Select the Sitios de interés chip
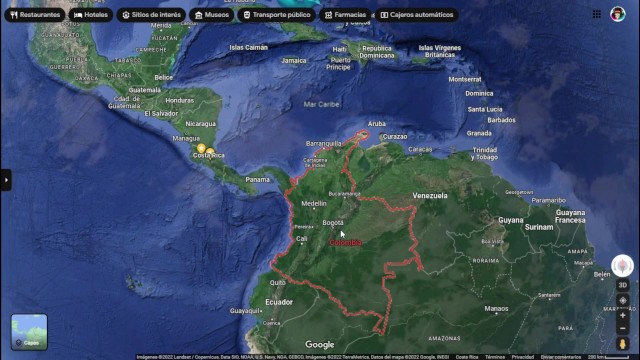This screenshot has width=640, height=360. pyautogui.click(x=151, y=15)
